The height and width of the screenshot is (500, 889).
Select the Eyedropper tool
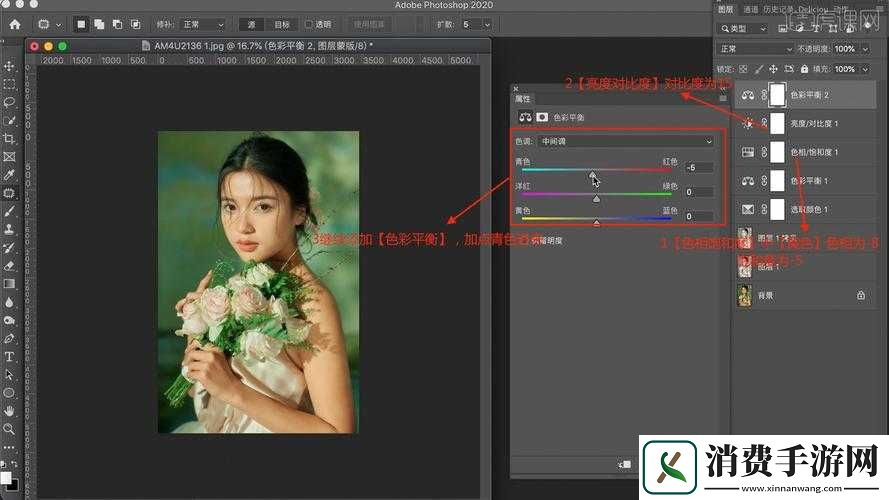[x=10, y=175]
